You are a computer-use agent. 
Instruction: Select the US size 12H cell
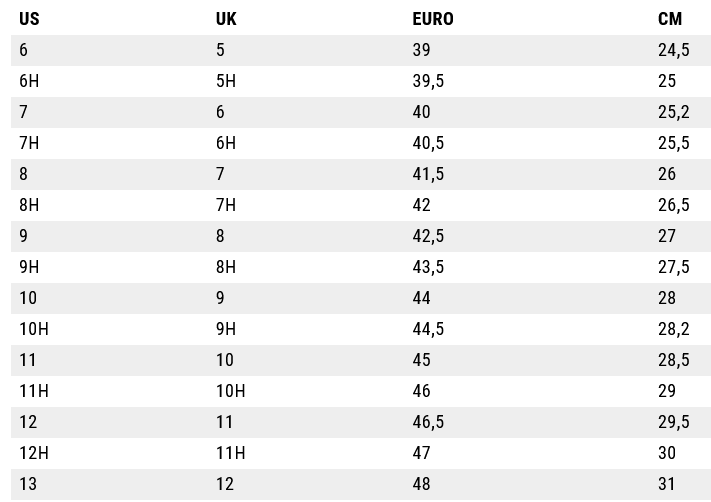coord(34,453)
